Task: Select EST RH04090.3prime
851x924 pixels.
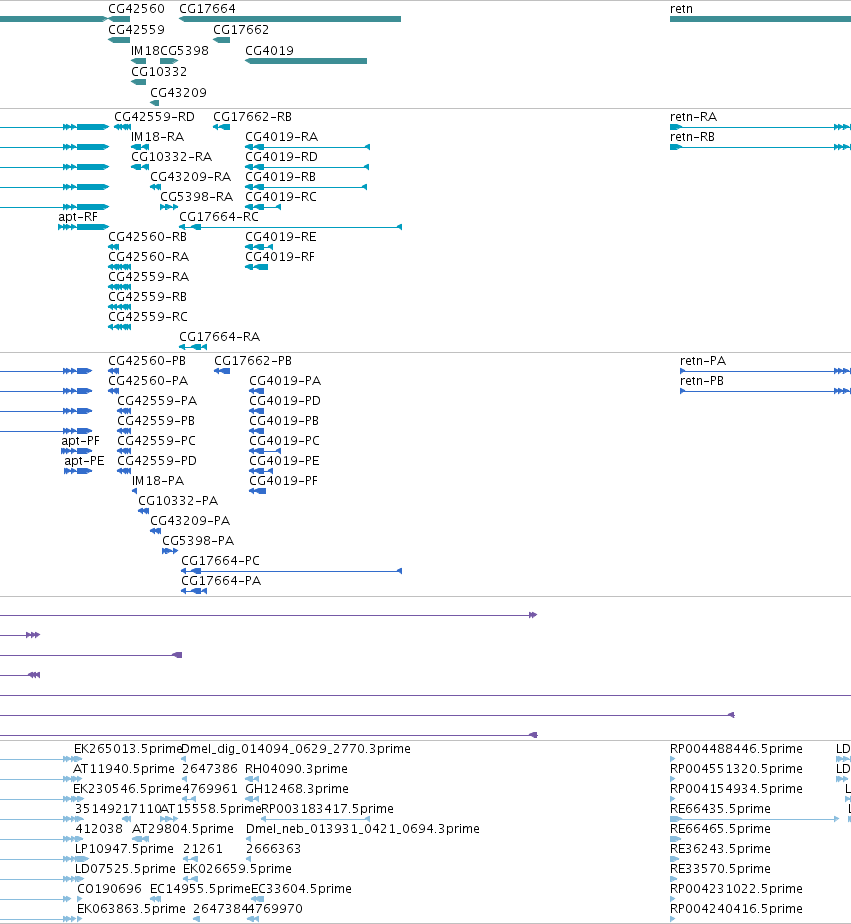Action: point(296,769)
